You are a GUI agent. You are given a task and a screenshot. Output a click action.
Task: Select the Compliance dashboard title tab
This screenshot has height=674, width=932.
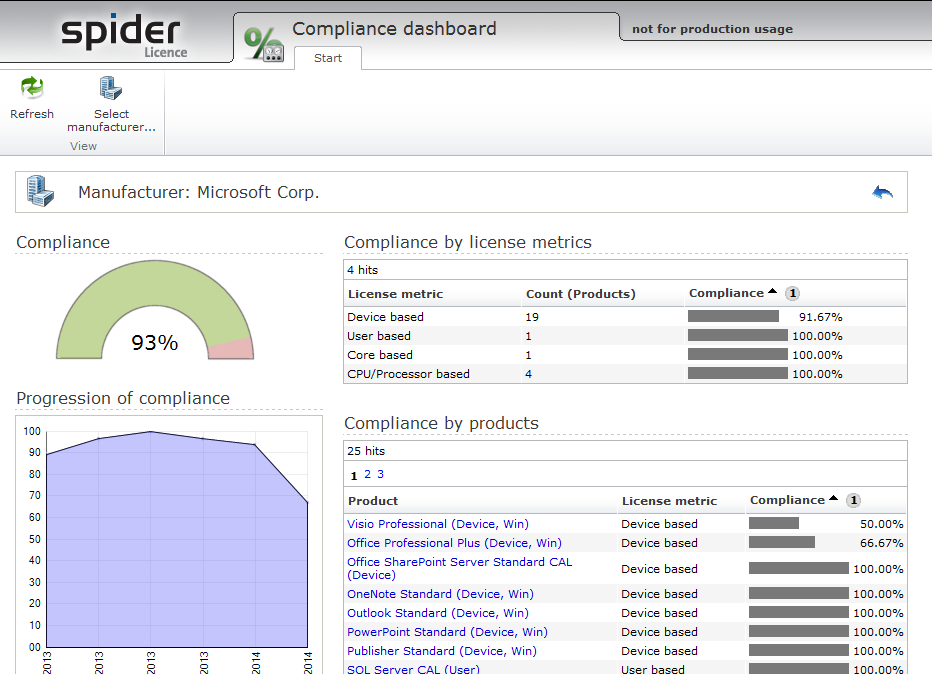[x=394, y=28]
